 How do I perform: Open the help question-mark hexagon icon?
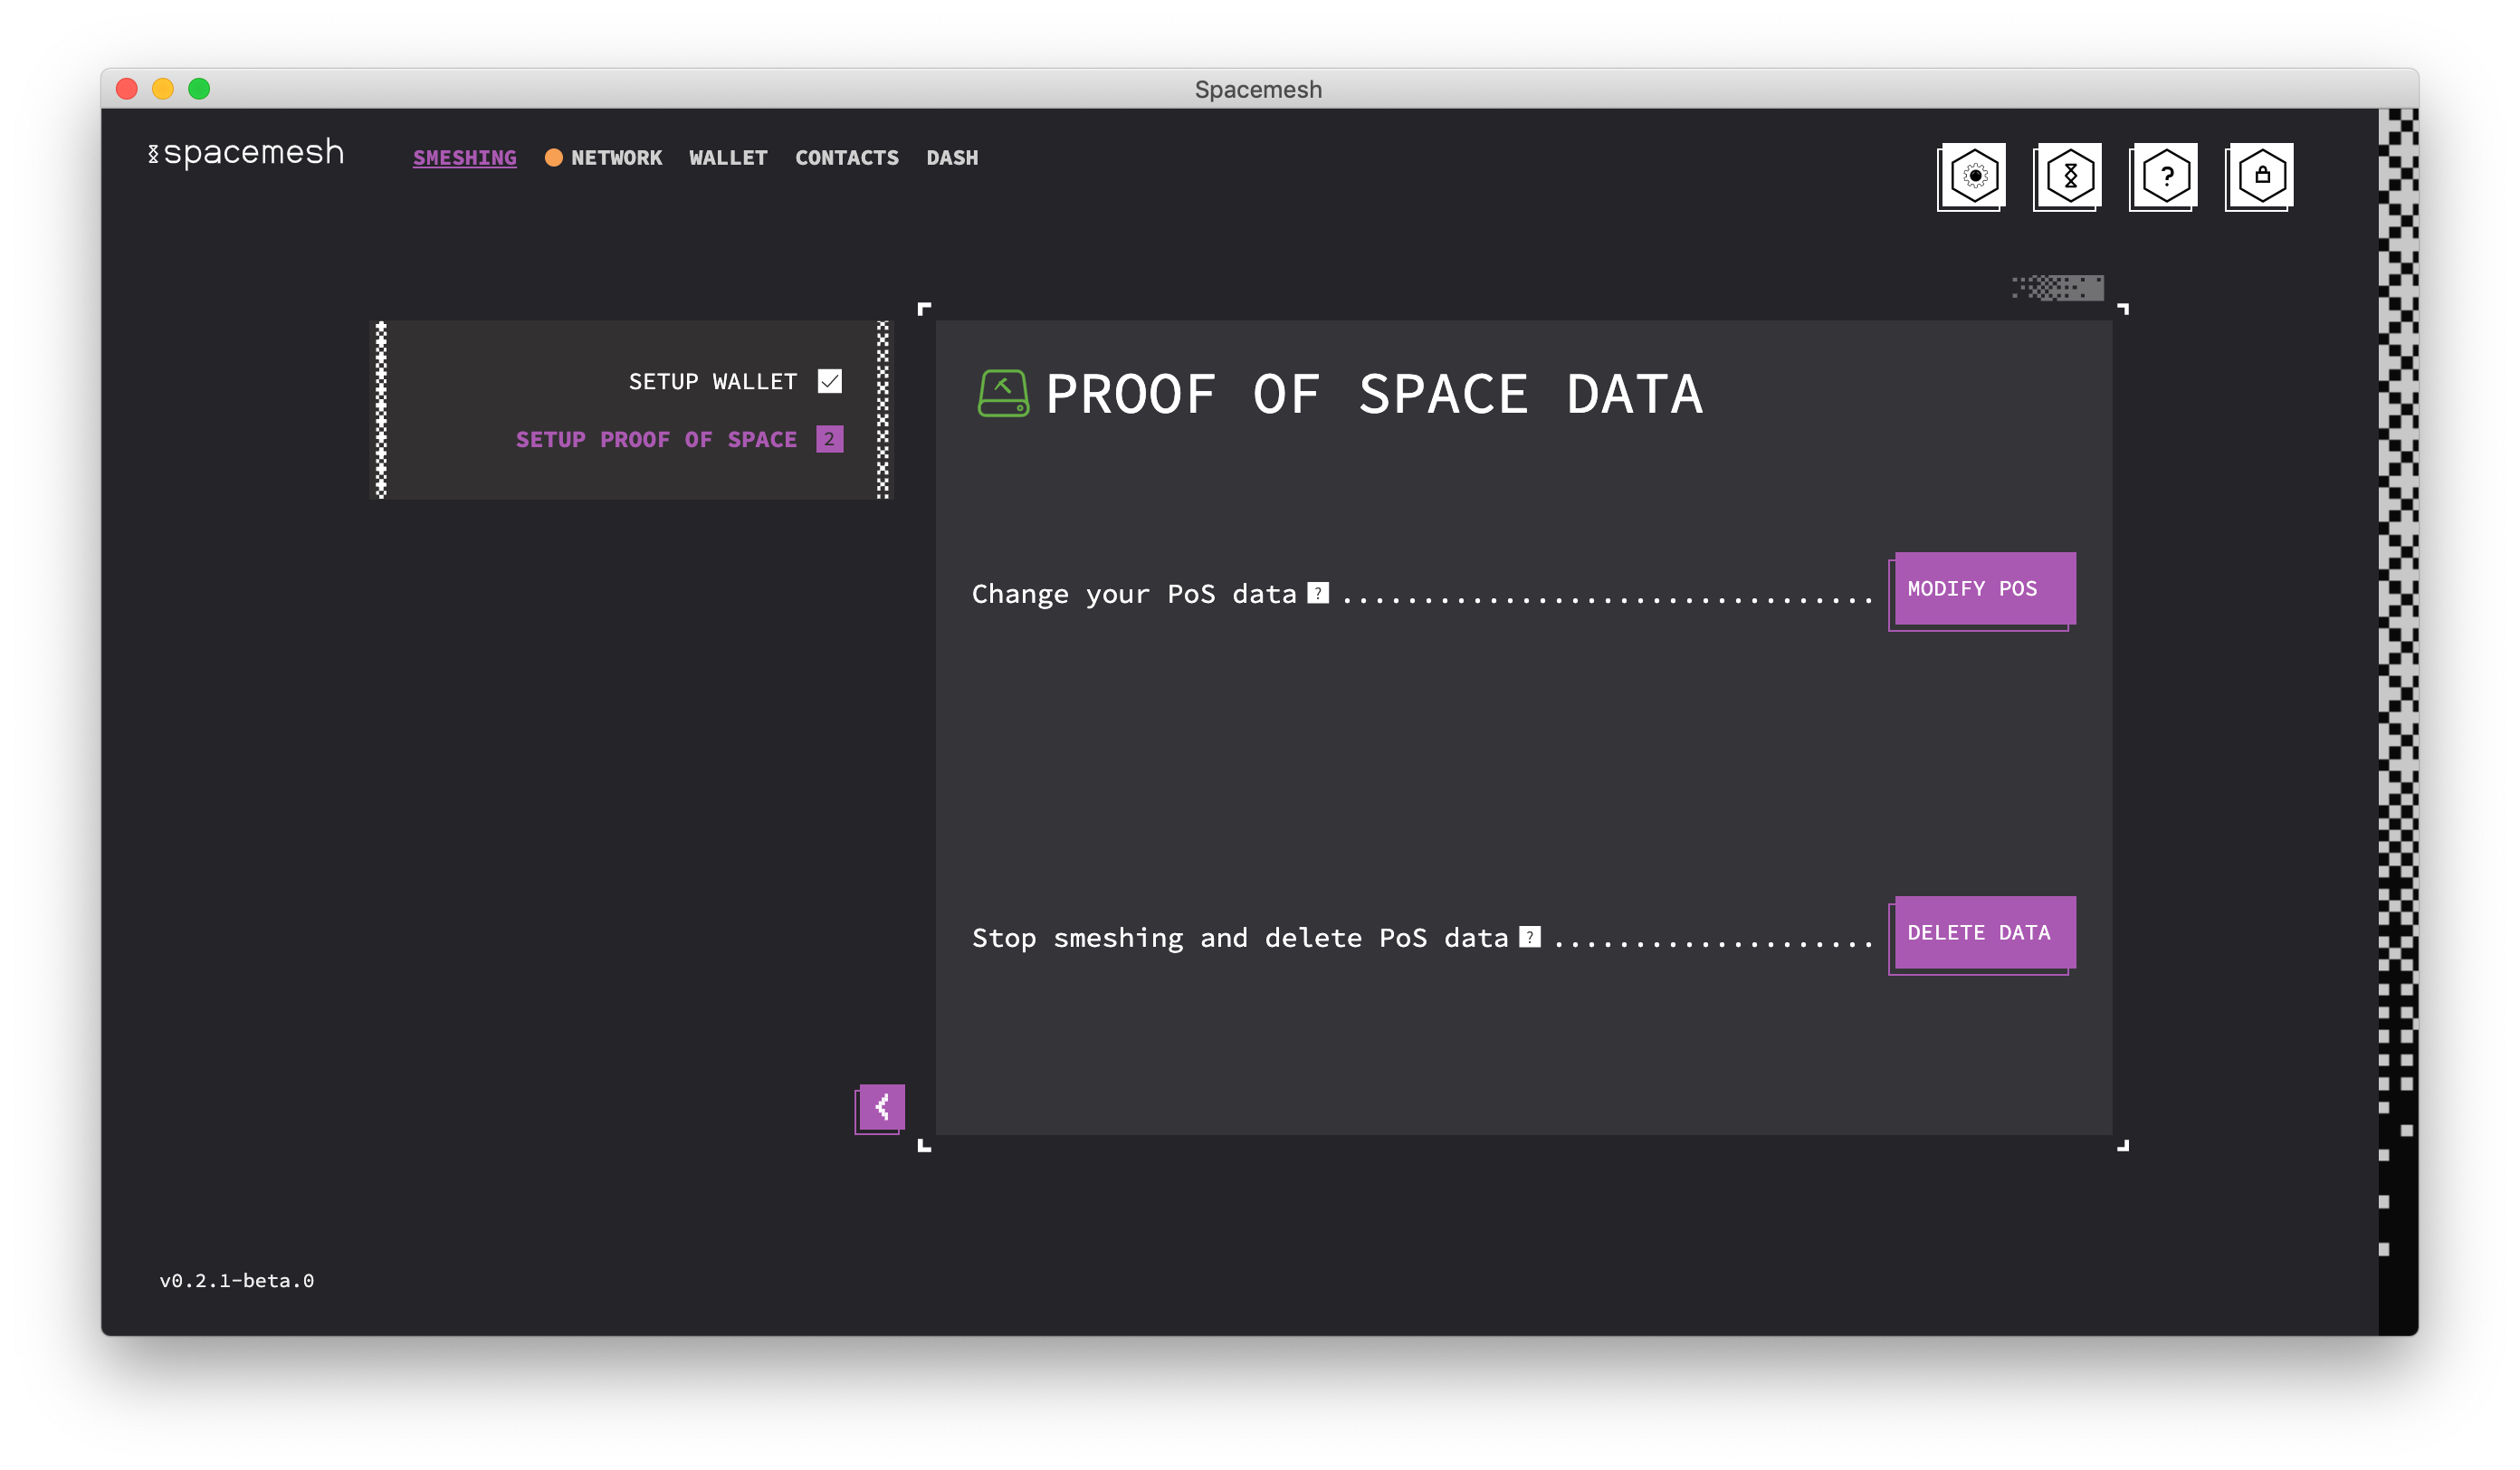pyautogui.click(x=2166, y=176)
